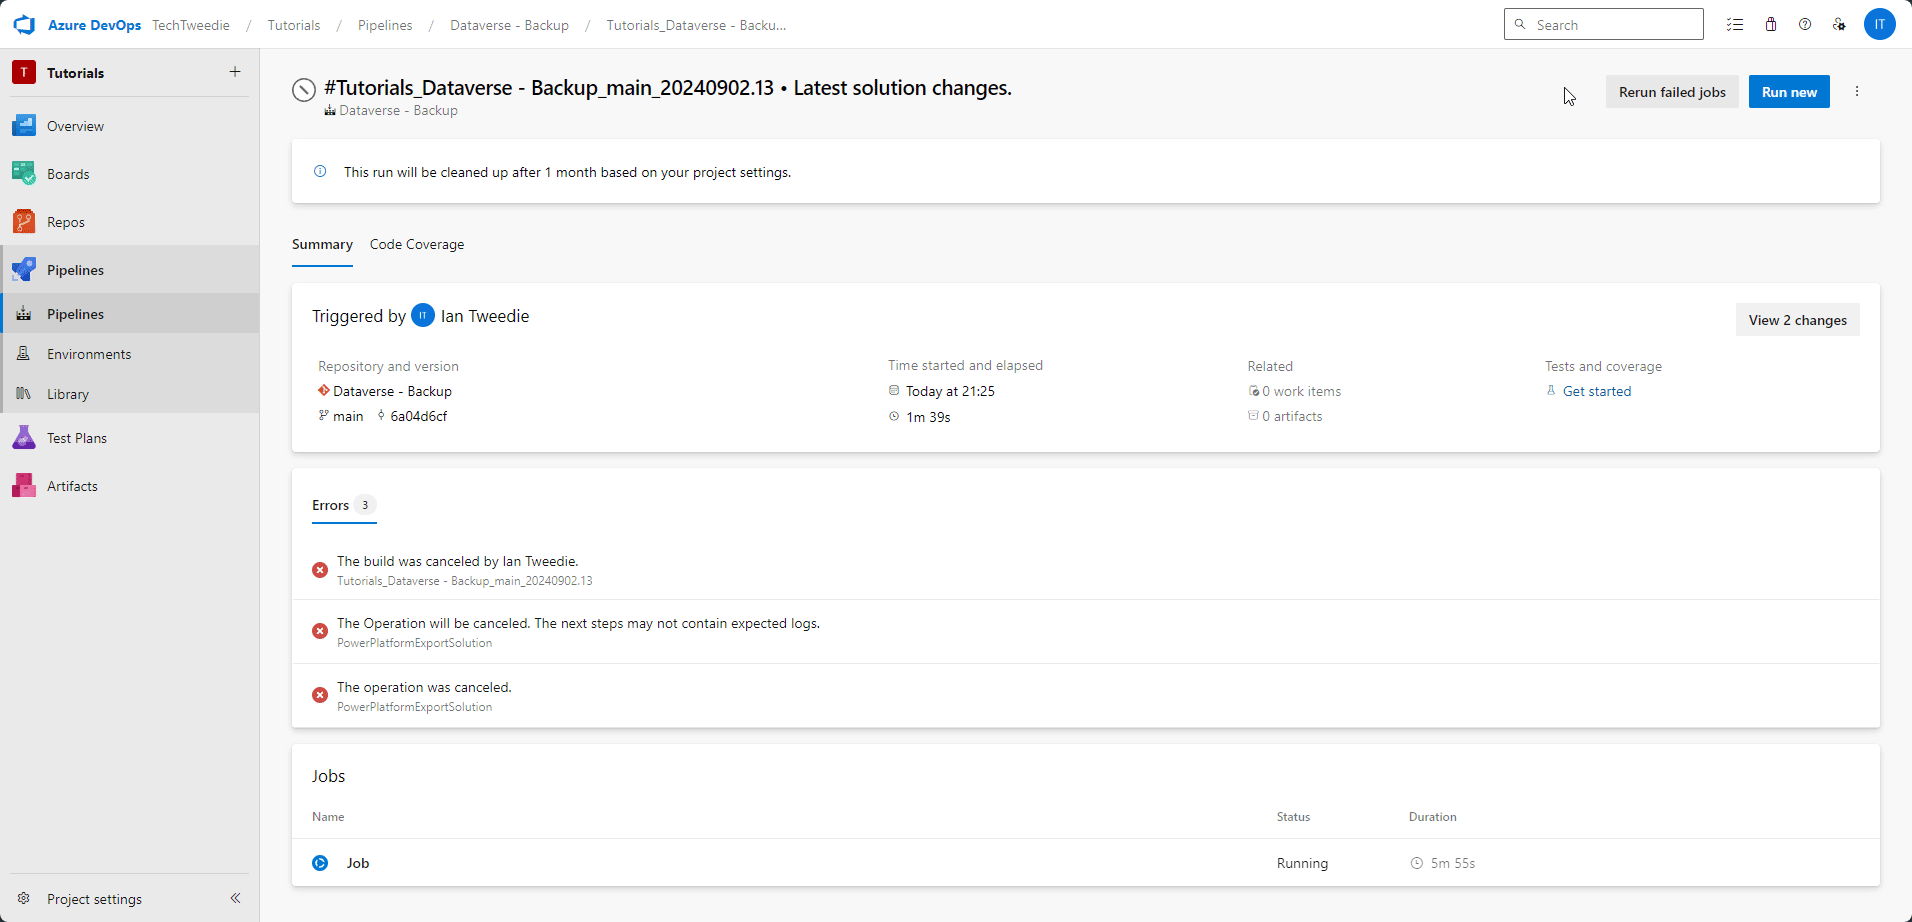Open the Boards section
Image resolution: width=1912 pixels, height=922 pixels.
click(x=68, y=173)
